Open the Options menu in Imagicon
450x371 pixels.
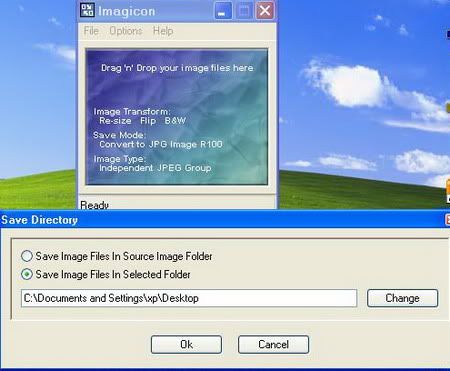tap(126, 31)
